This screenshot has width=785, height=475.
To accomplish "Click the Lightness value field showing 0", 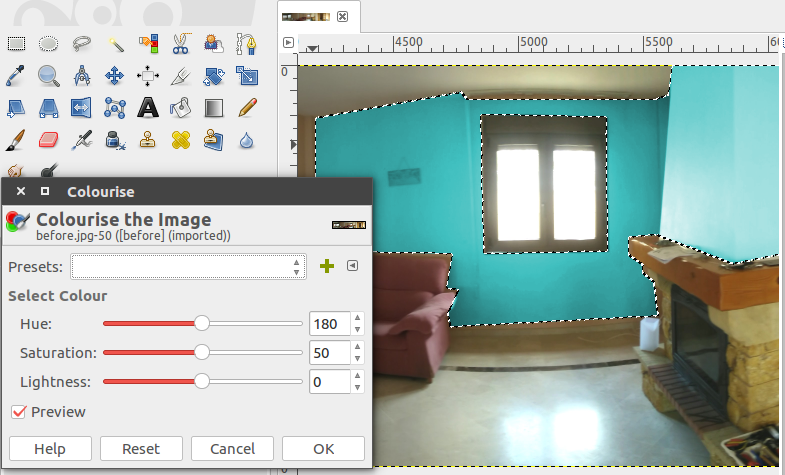I will [330, 382].
